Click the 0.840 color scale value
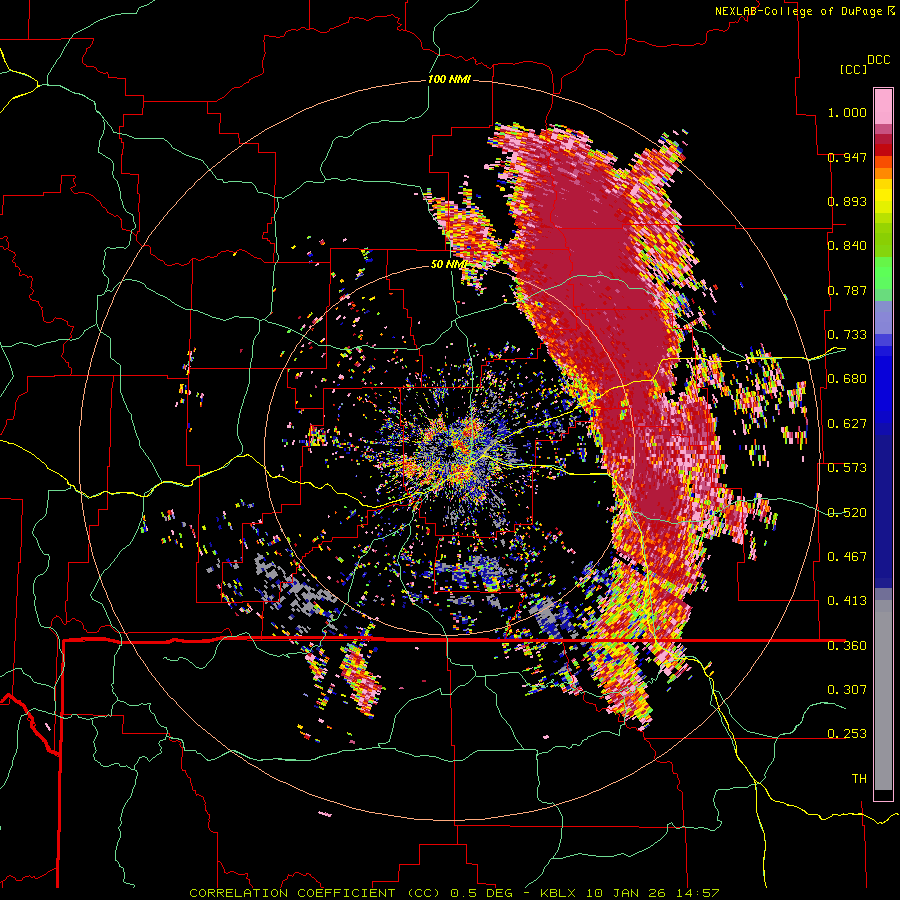Screen dimensions: 900x900 click(847, 246)
